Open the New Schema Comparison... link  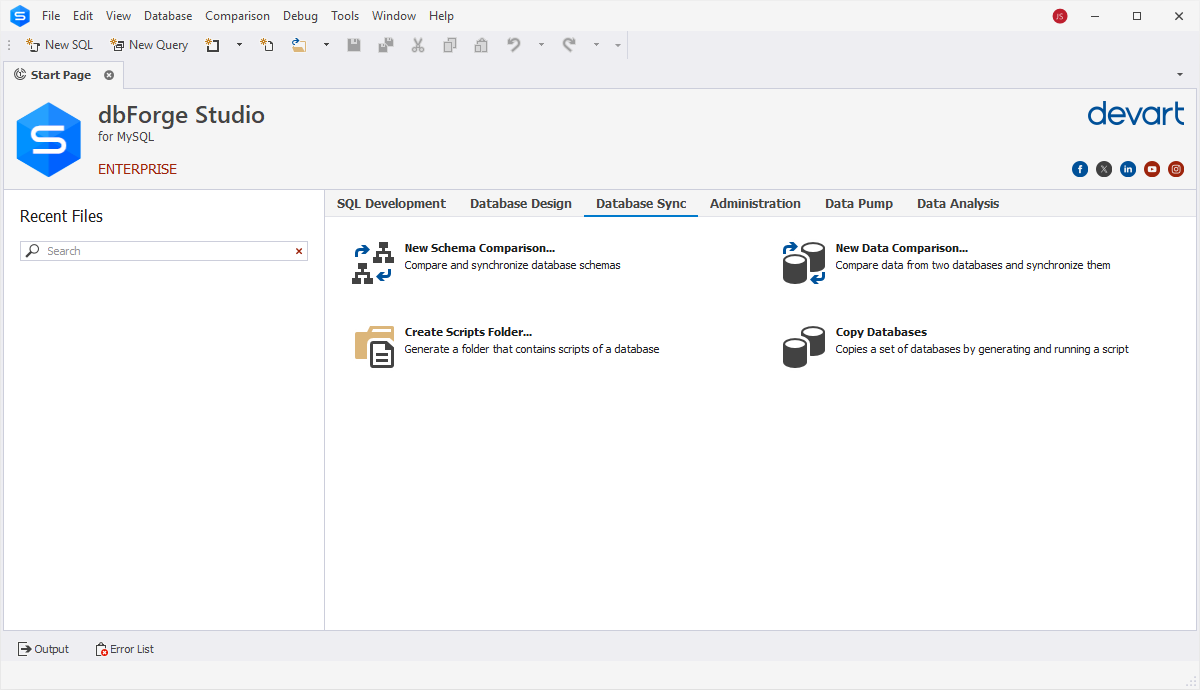pyautogui.click(x=479, y=248)
